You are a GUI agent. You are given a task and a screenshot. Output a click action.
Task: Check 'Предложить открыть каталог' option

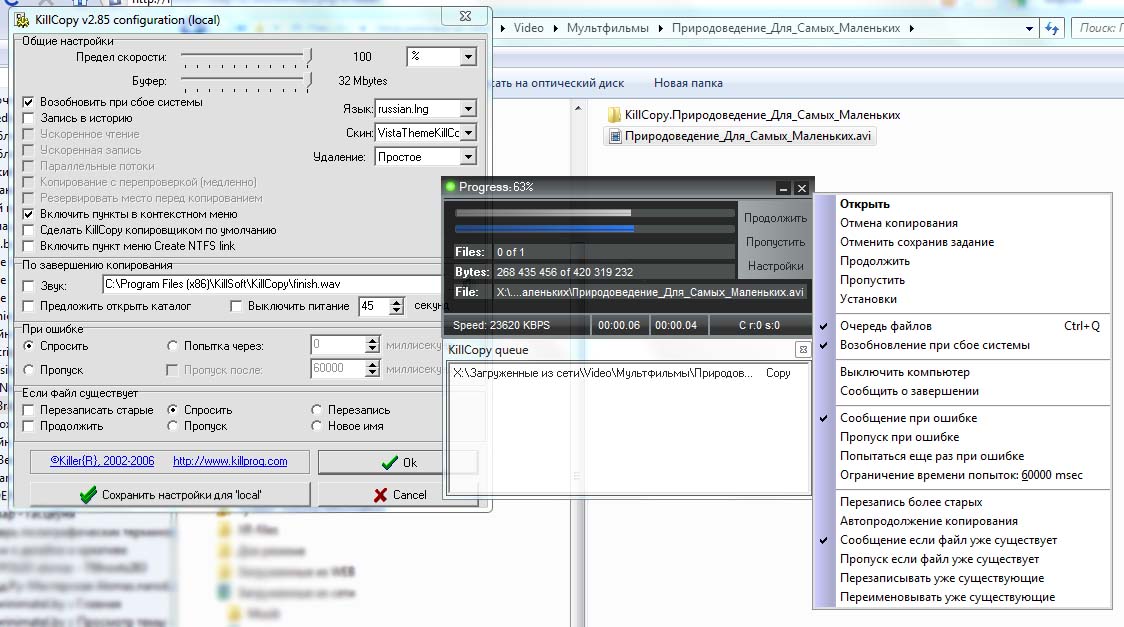coord(28,306)
